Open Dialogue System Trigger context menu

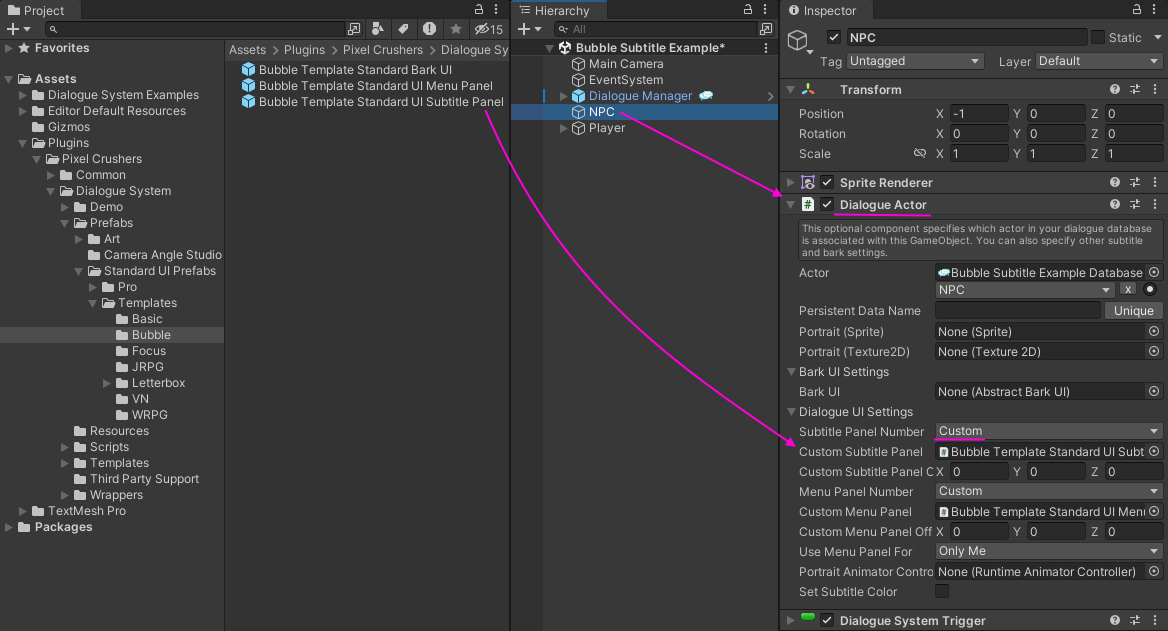(x=1155, y=621)
